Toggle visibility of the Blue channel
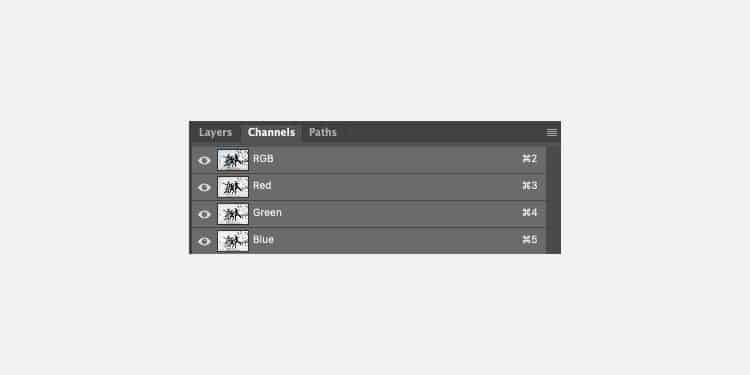The width and height of the screenshot is (750, 375). (204, 241)
